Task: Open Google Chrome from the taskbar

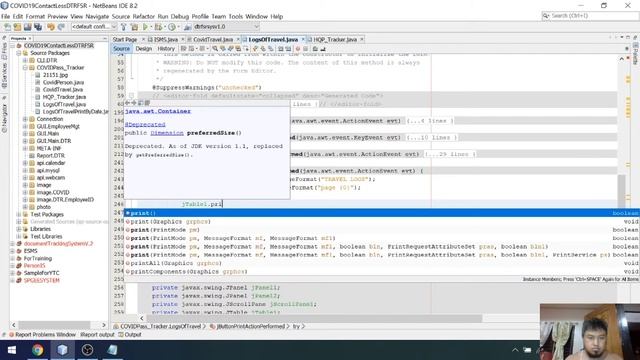Action: 38,350
